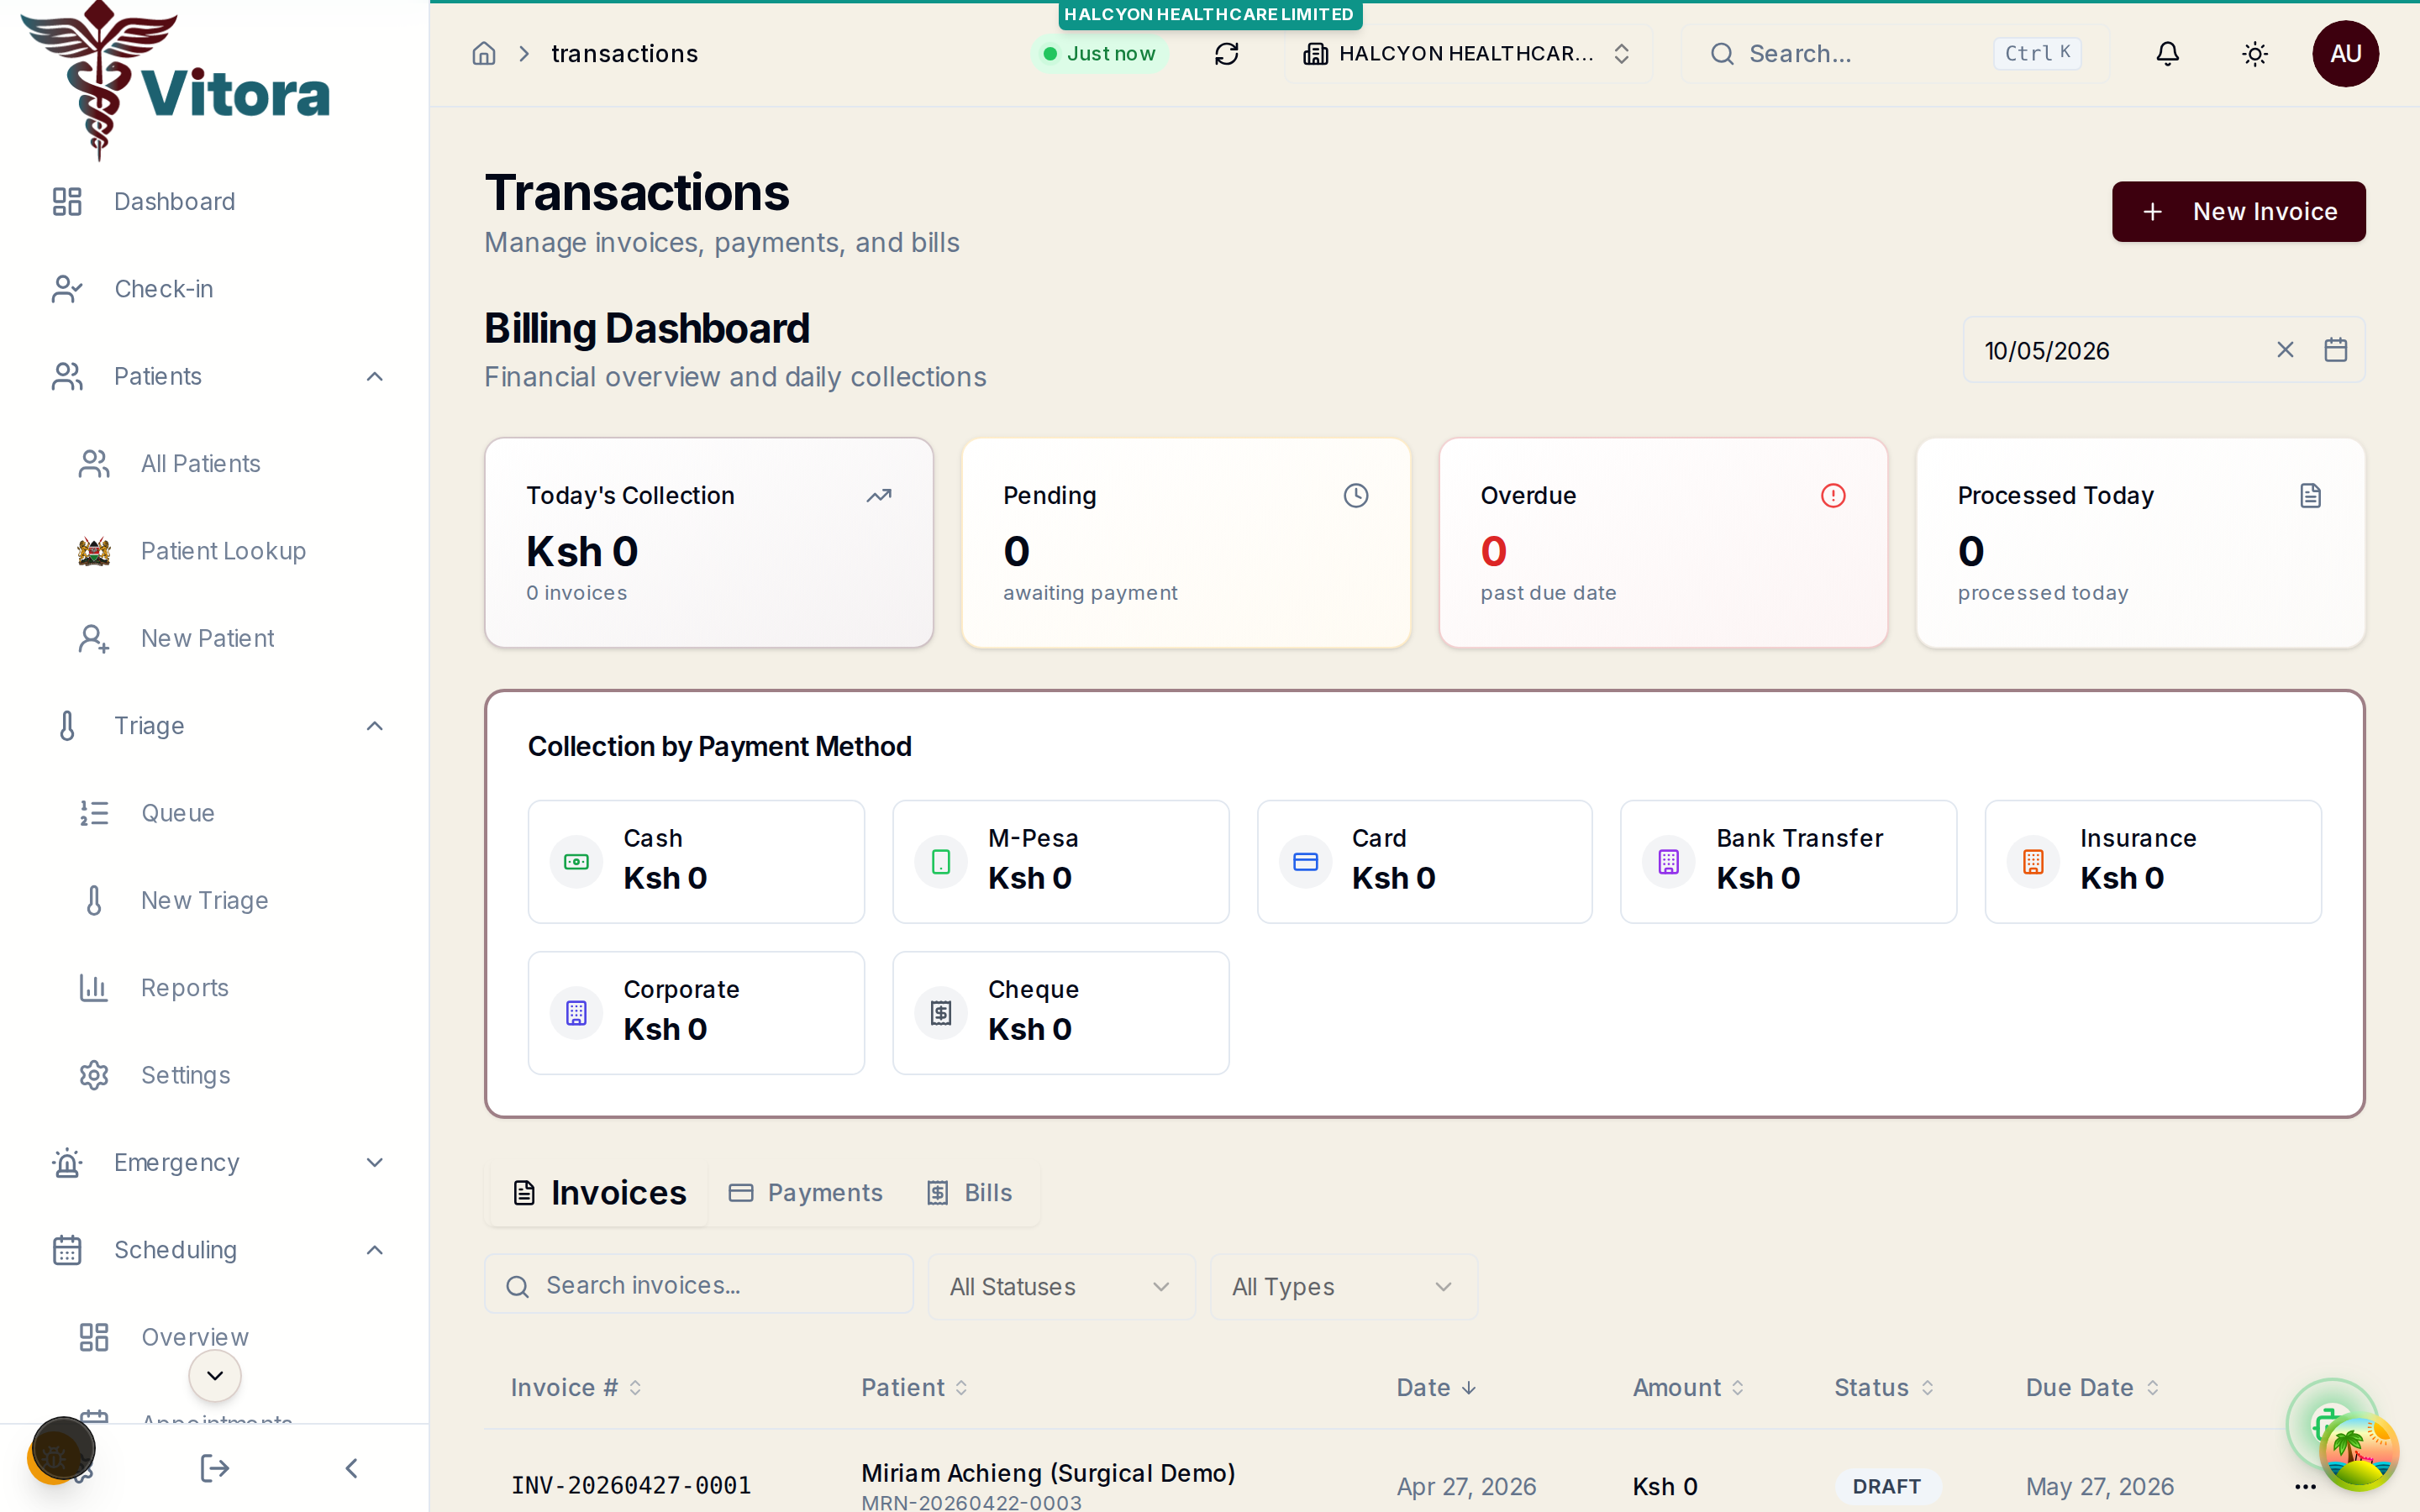
Task: Open Dashboard in the sidebar
Action: click(215, 202)
